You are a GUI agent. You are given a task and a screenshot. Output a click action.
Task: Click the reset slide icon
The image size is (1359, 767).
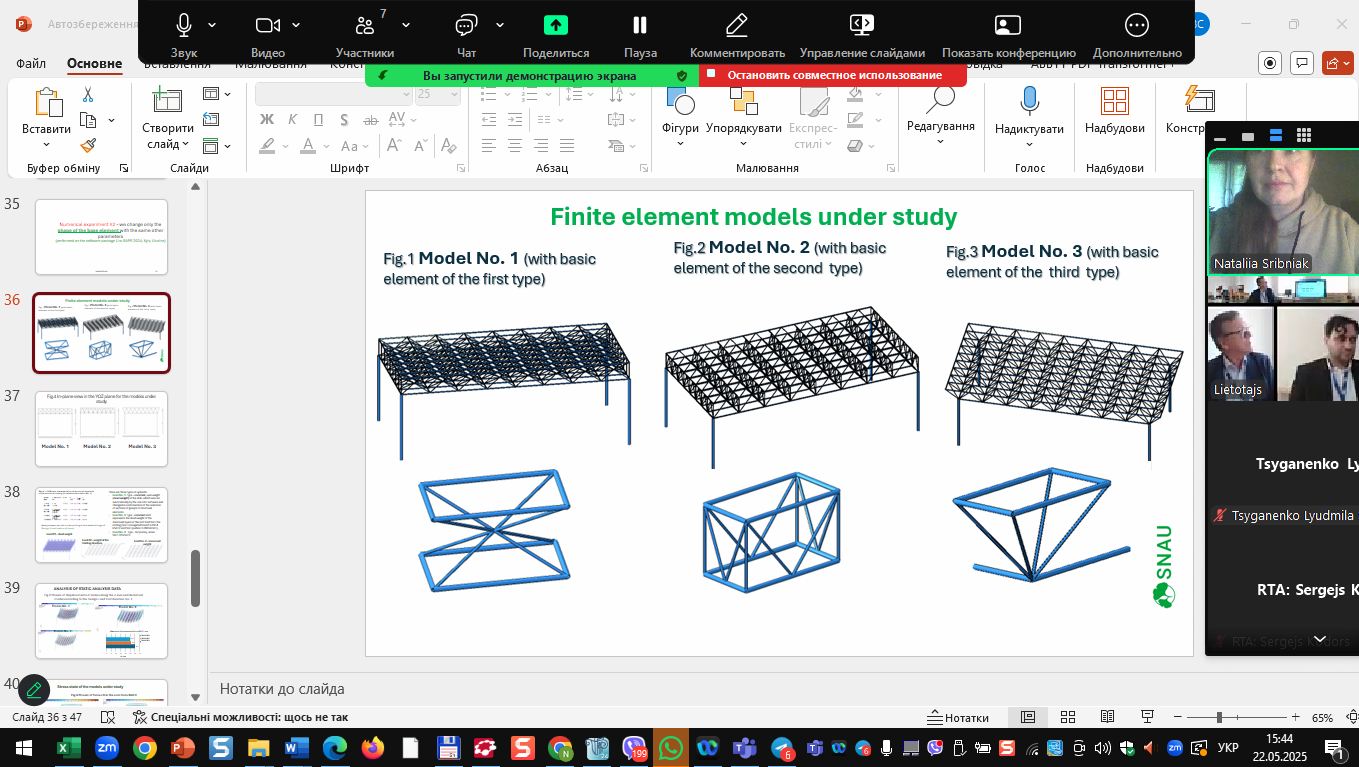pos(211,120)
